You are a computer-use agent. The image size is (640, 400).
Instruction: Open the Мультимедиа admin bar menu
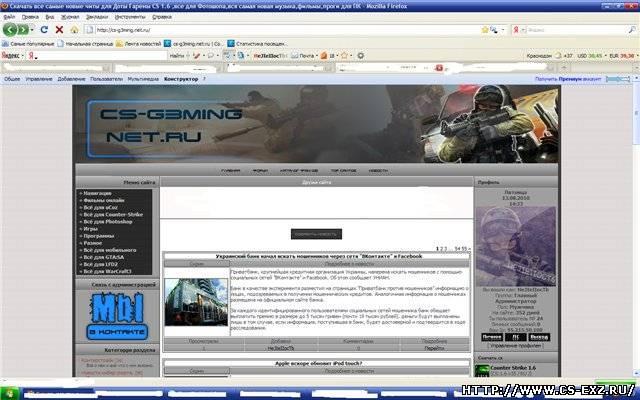click(143, 79)
